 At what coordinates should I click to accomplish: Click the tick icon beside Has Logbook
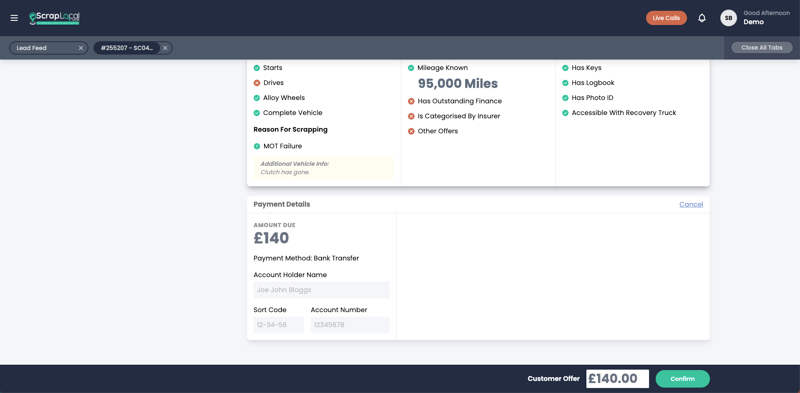[x=565, y=83]
